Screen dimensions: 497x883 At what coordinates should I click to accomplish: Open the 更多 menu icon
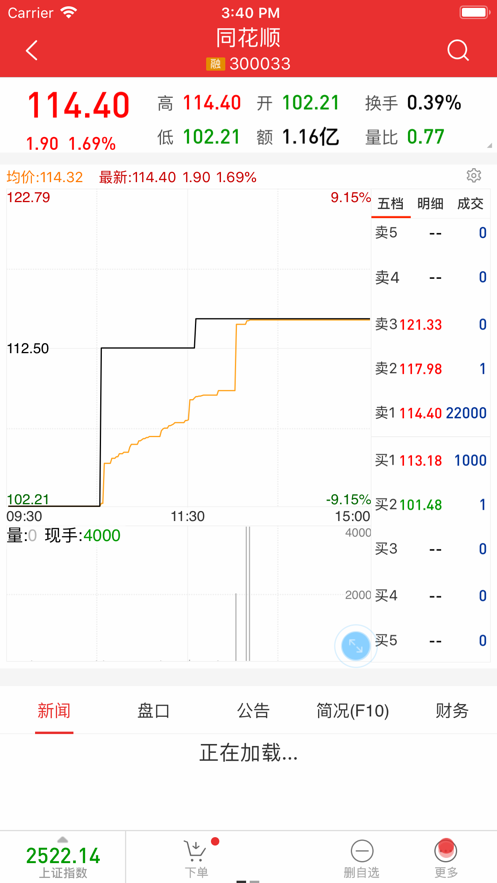(445, 850)
